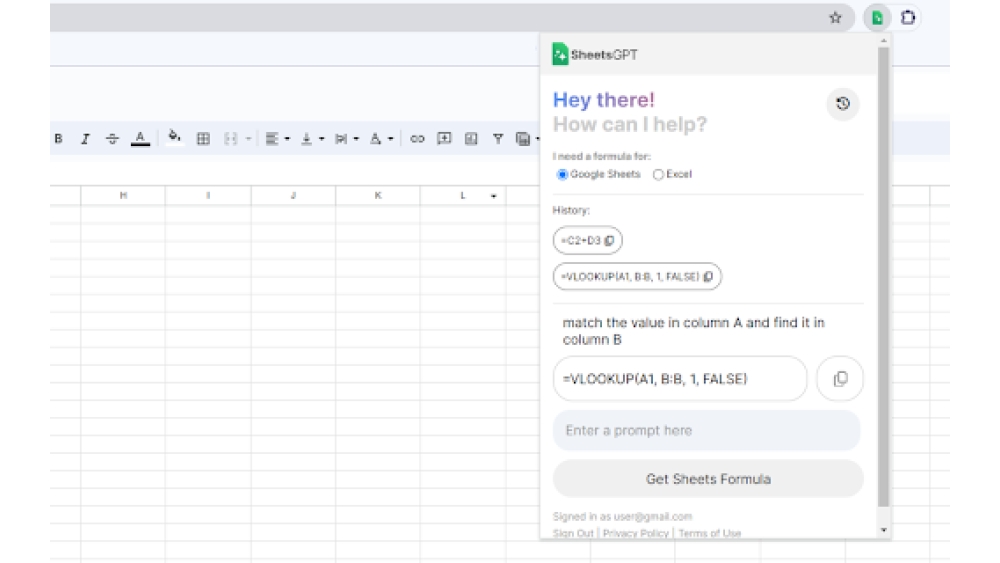Bookmark this page with the star icon
This screenshot has width=1000, height=563.
point(835,18)
